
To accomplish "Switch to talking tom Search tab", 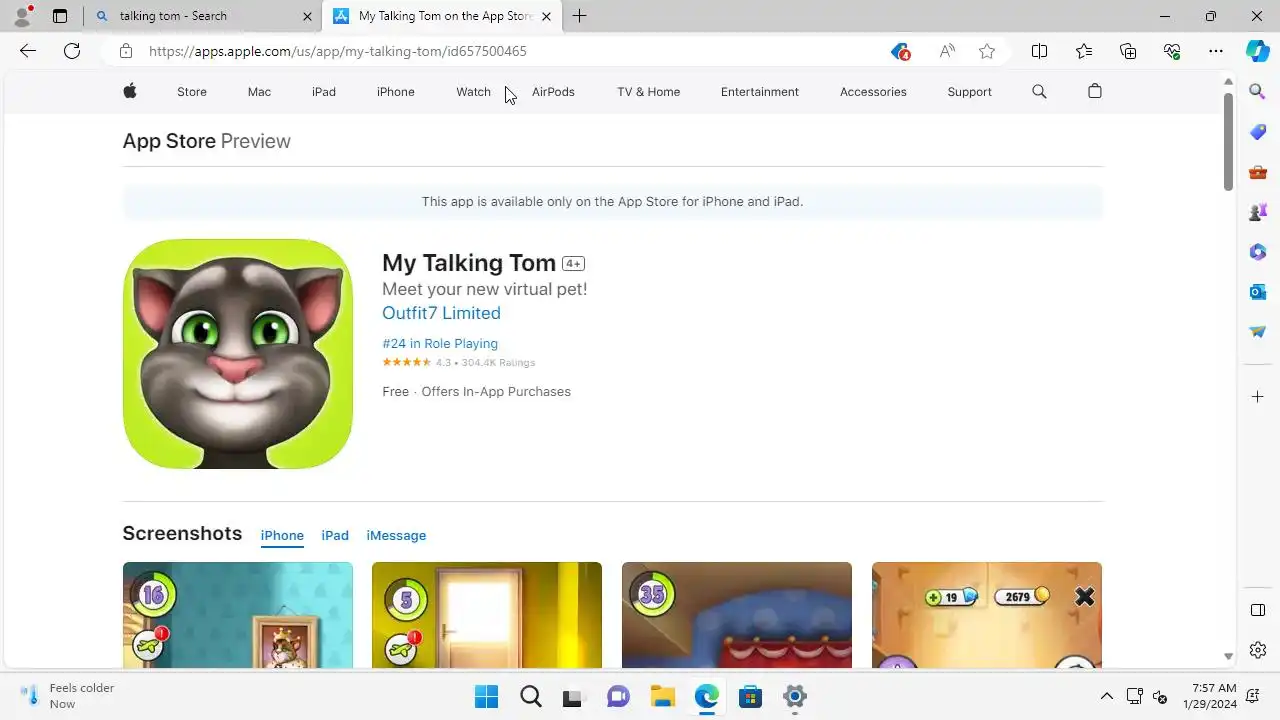I will click(202, 16).
